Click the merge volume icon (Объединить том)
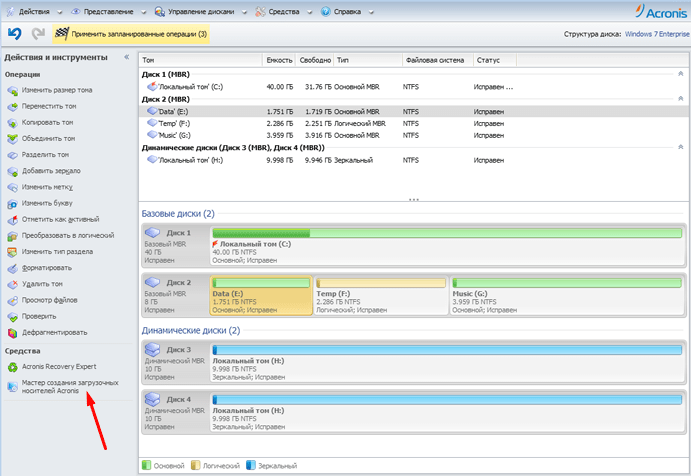Screen dimensions: 691x476 12,139
